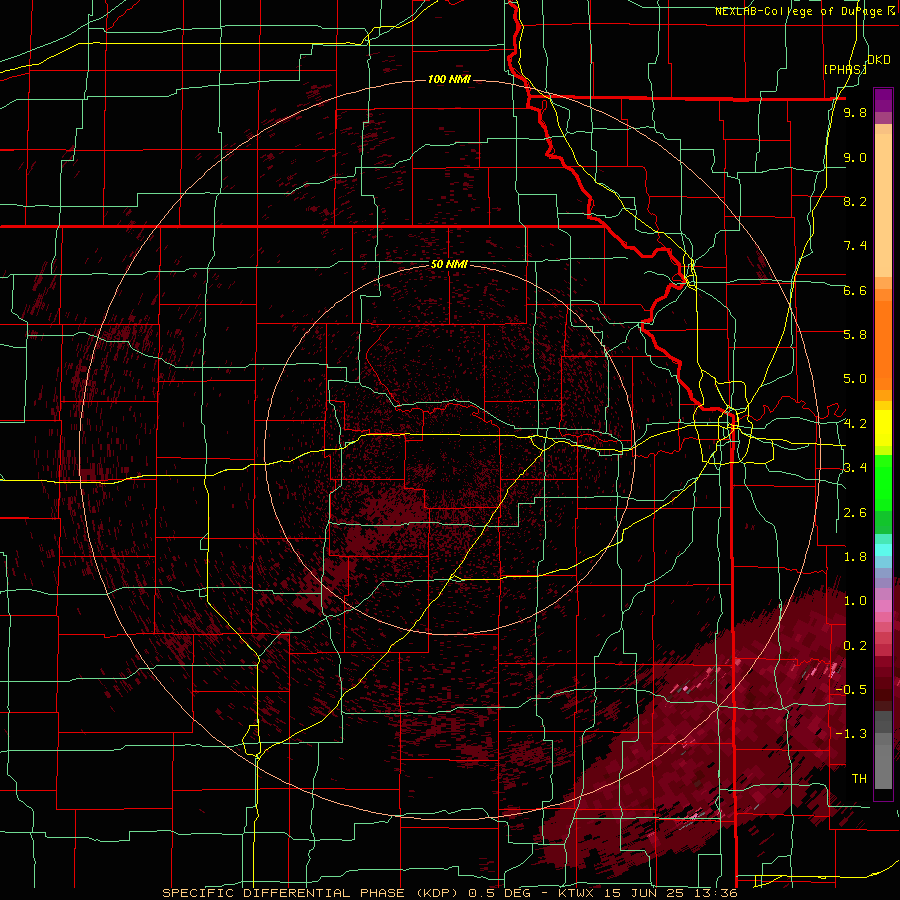
Task: Pick the purple segment at top of color bar
Action: [883, 100]
